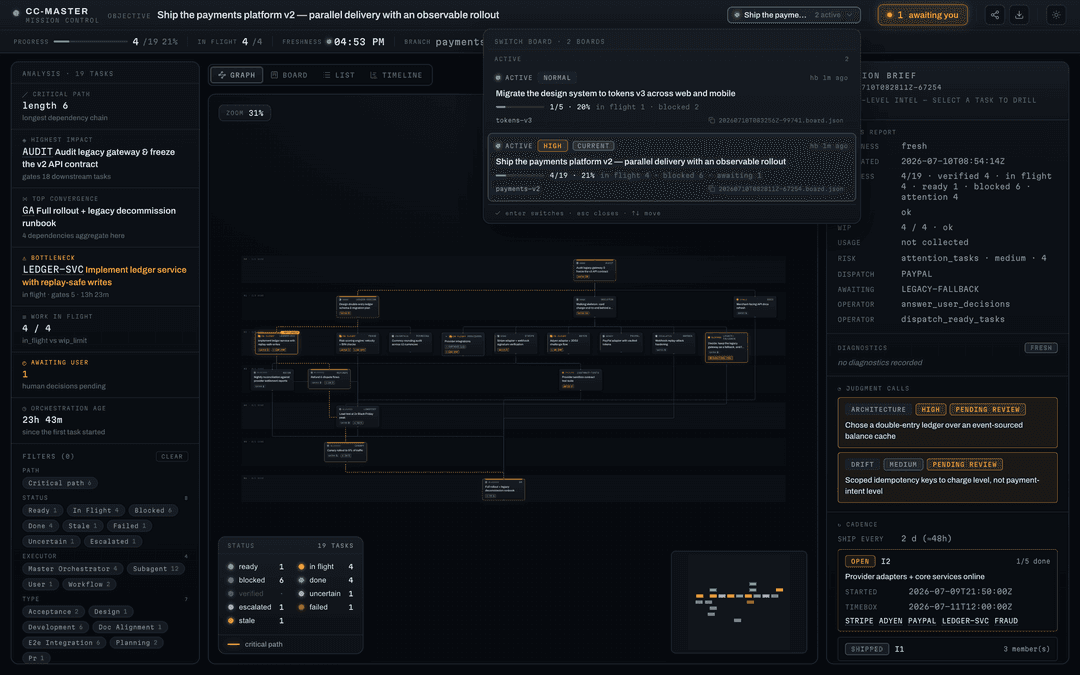Switch to the Timeline view tab
The image size is (1080, 675).
(x=396, y=75)
